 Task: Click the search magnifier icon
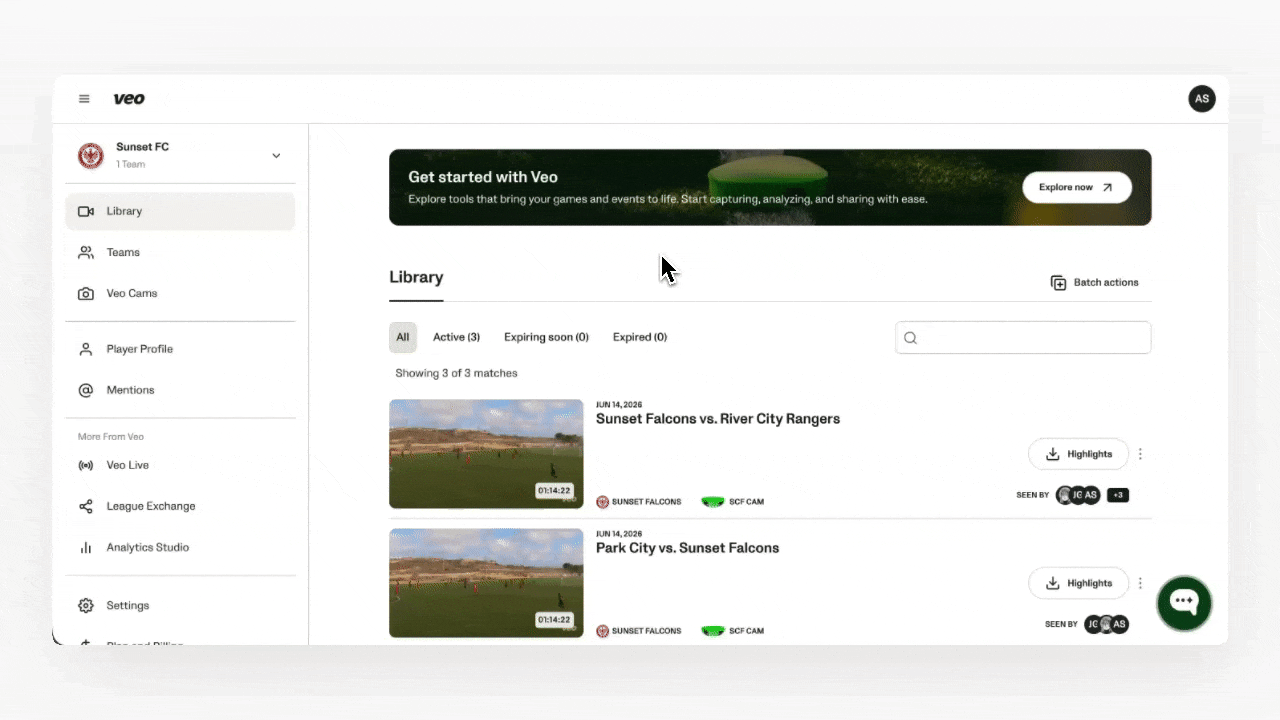point(910,338)
